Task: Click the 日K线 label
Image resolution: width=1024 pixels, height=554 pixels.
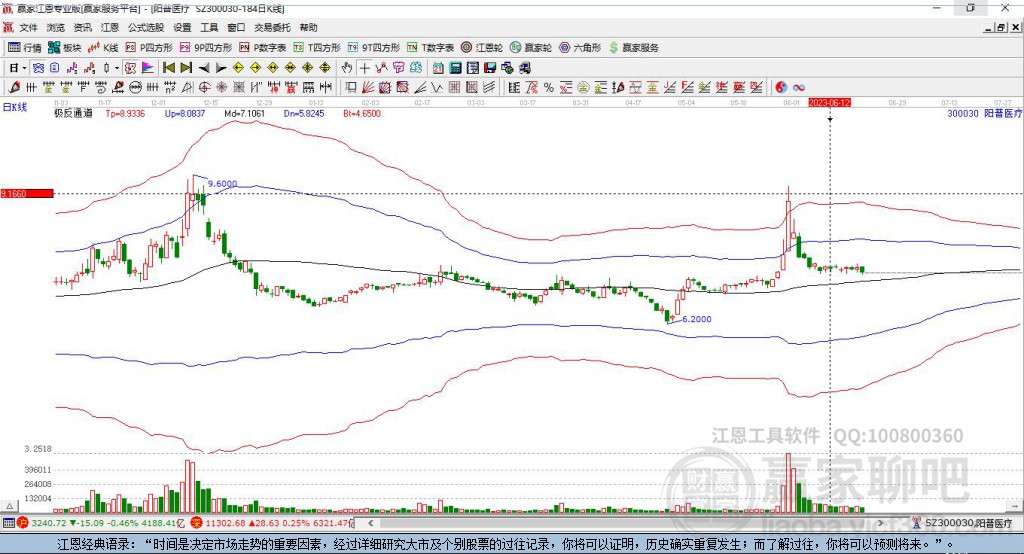Action: pos(14,108)
